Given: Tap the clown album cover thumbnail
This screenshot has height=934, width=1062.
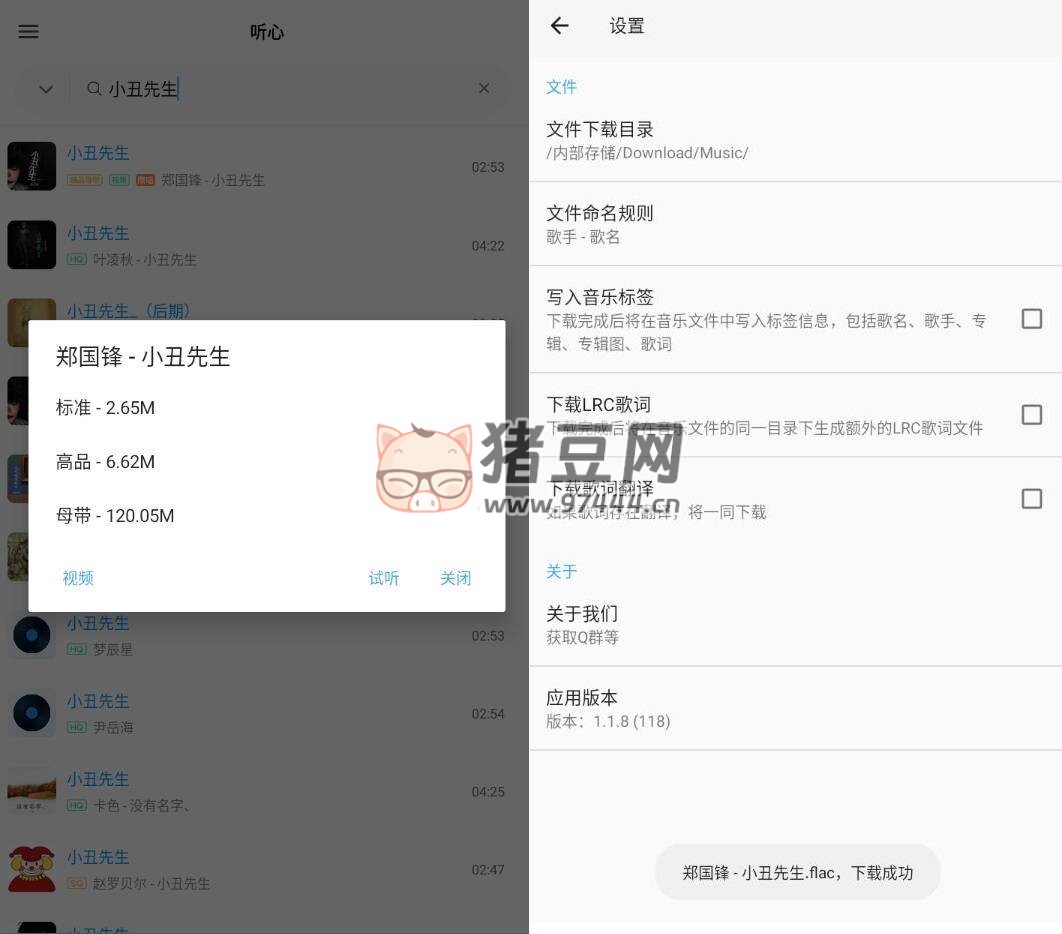Looking at the screenshot, I should coord(32,868).
